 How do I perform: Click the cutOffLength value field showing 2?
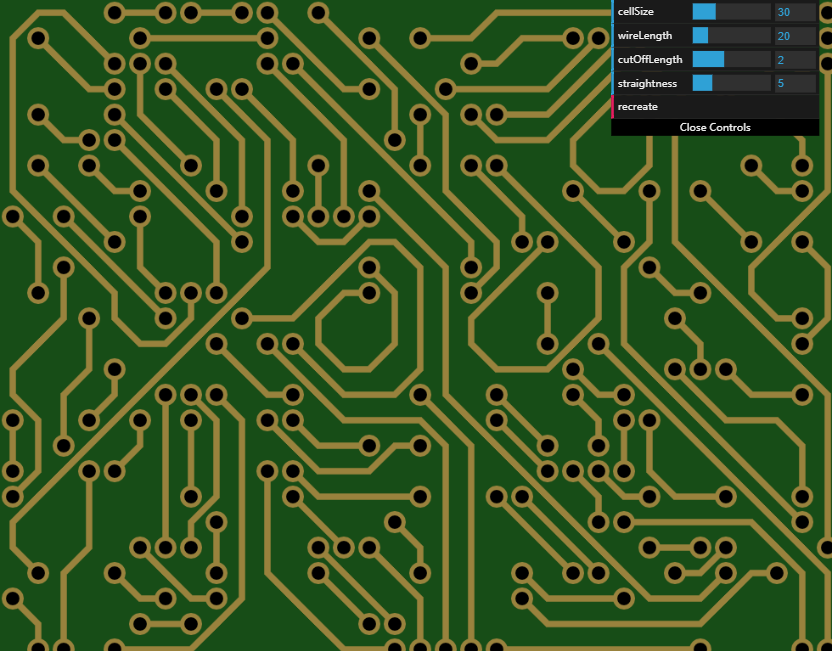pyautogui.click(x=795, y=59)
